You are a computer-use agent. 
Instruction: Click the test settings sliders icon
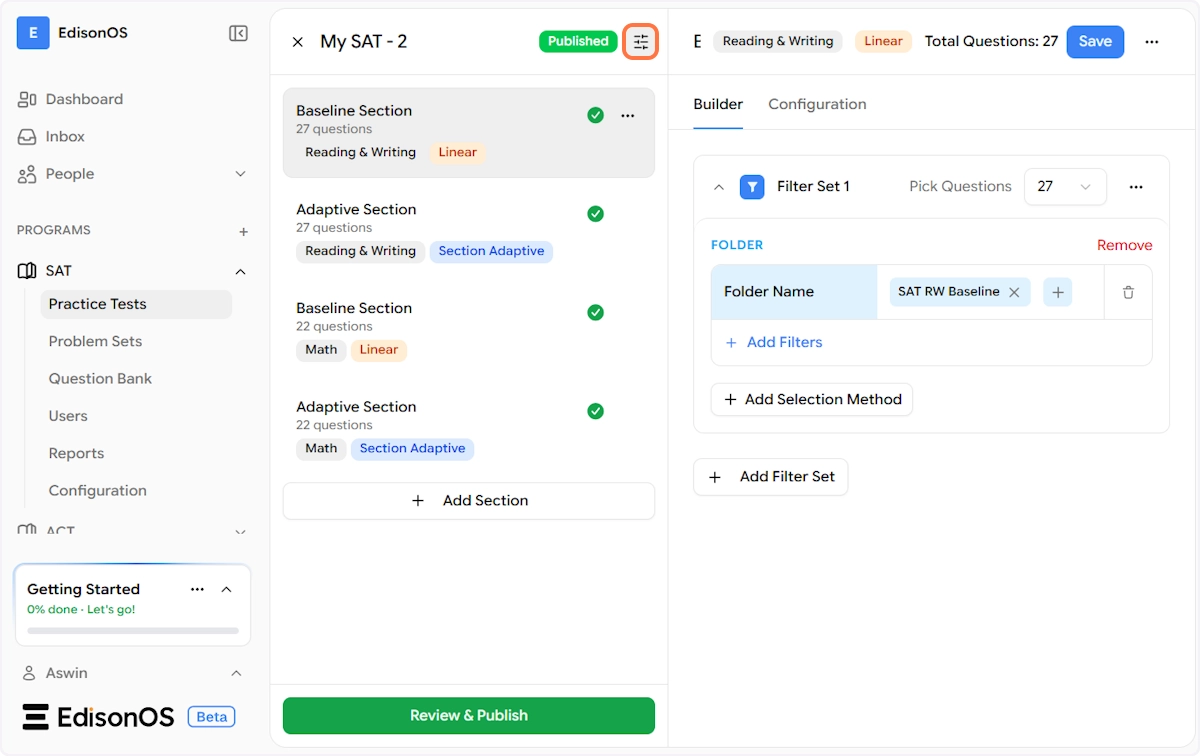coord(640,42)
